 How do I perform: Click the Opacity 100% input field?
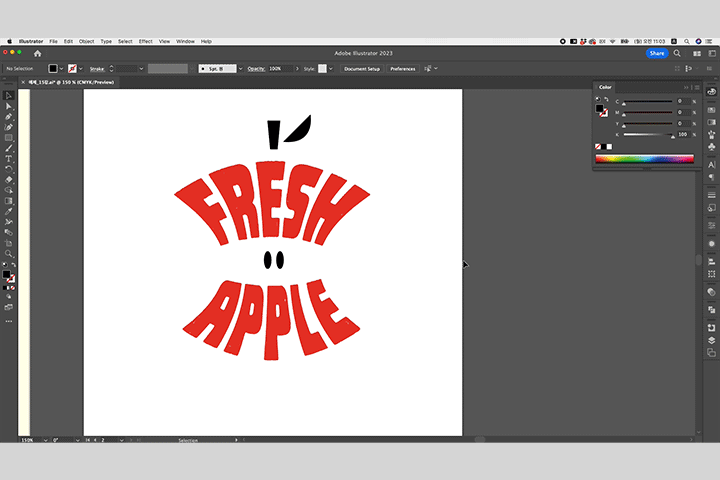[x=280, y=69]
